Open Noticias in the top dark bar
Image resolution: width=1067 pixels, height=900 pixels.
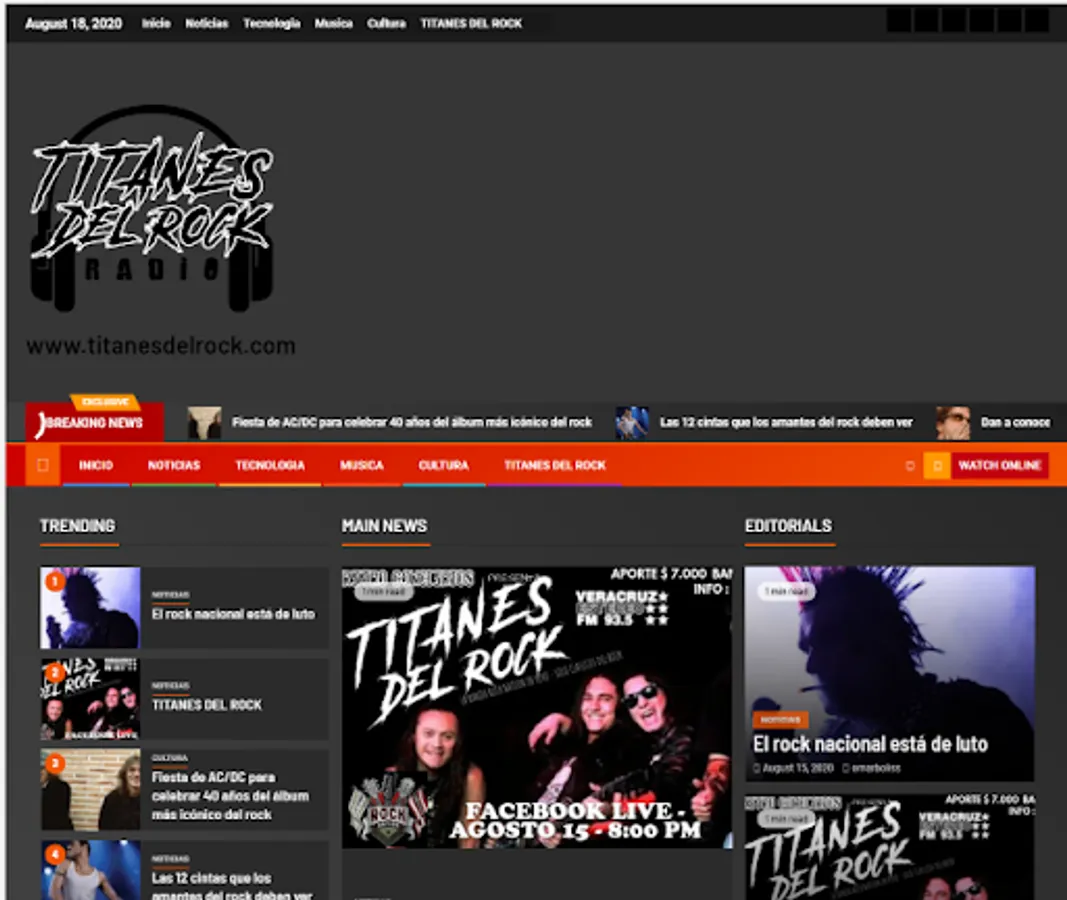207,23
